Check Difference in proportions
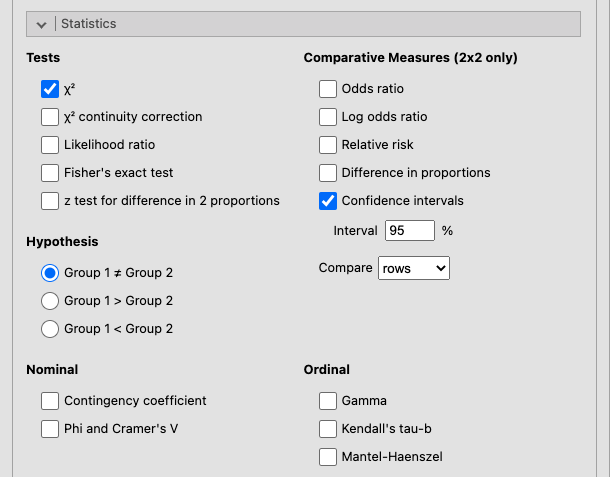Viewport: 610px width, 477px height. pyautogui.click(x=328, y=173)
